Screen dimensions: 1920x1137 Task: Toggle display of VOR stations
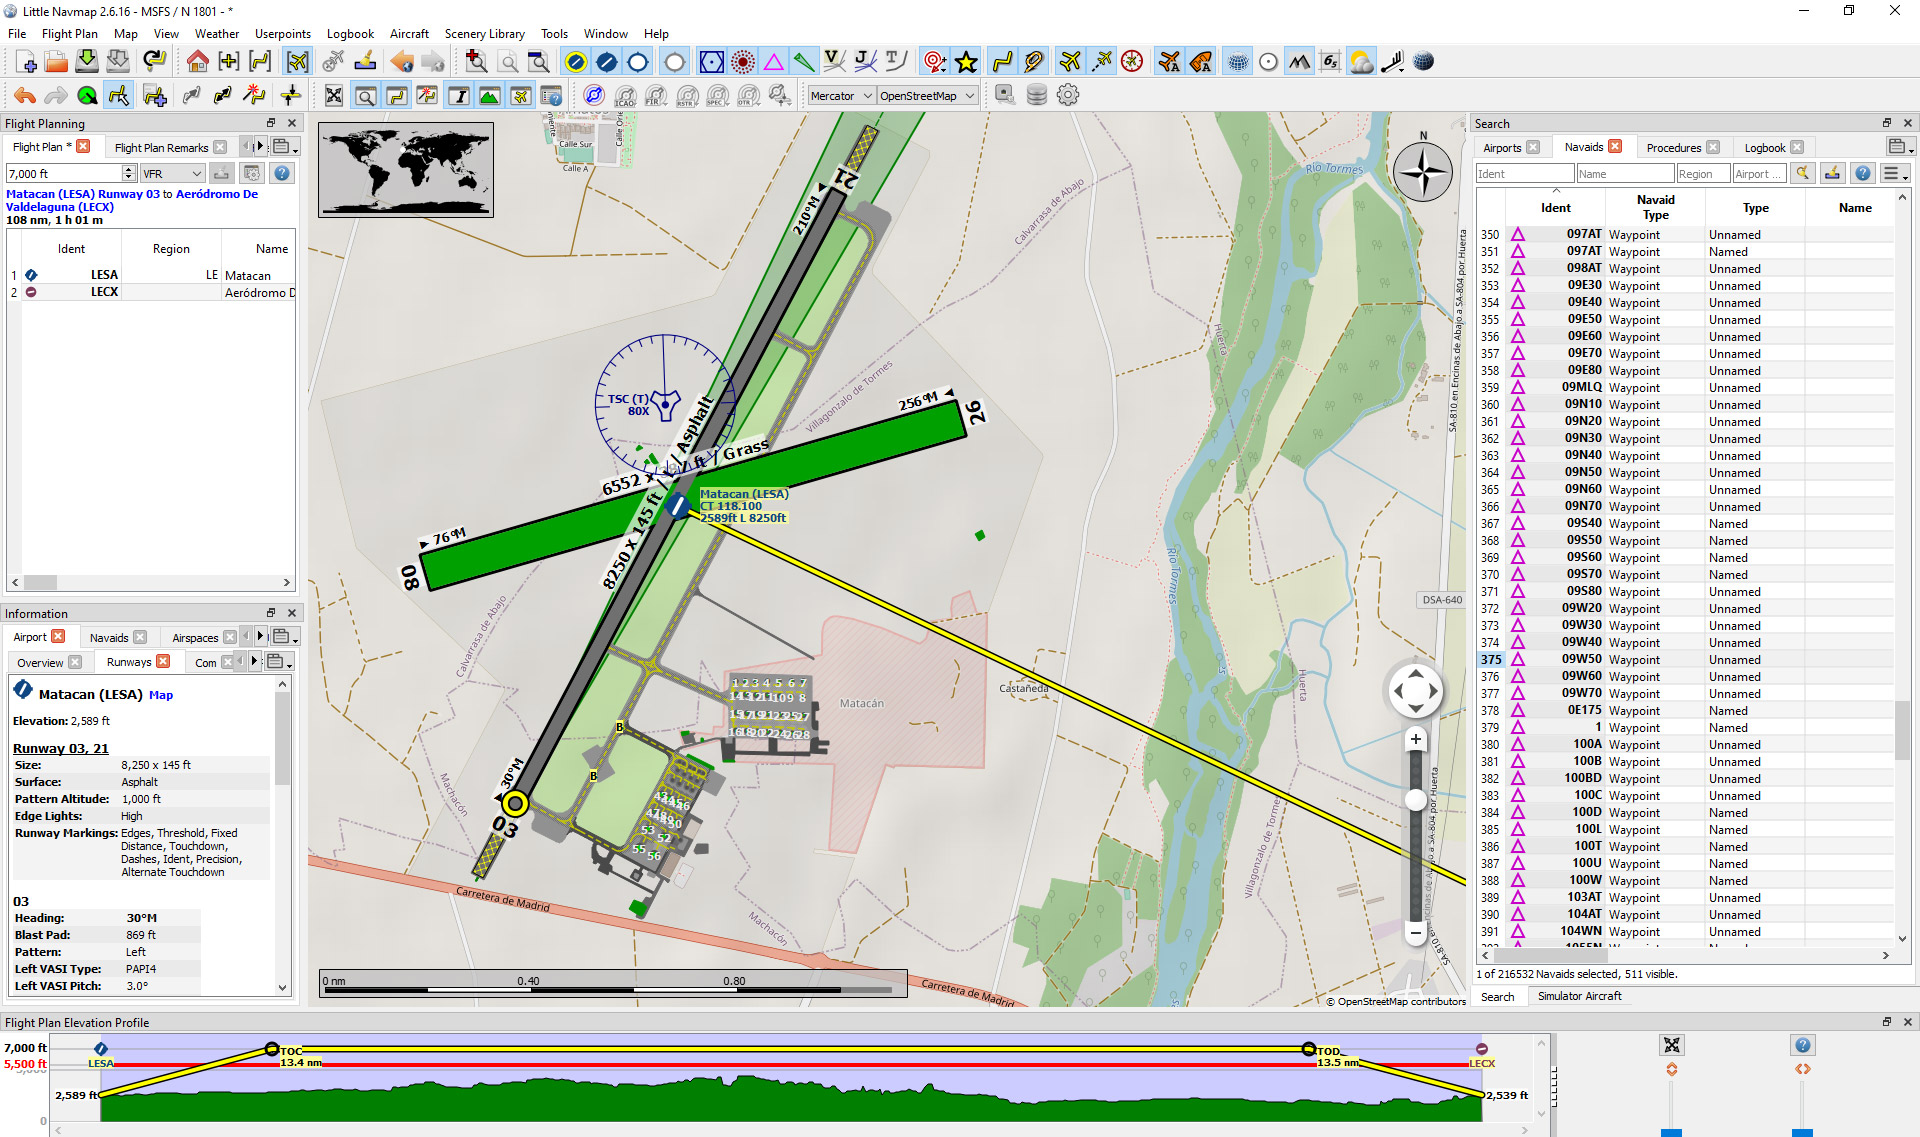pos(711,62)
